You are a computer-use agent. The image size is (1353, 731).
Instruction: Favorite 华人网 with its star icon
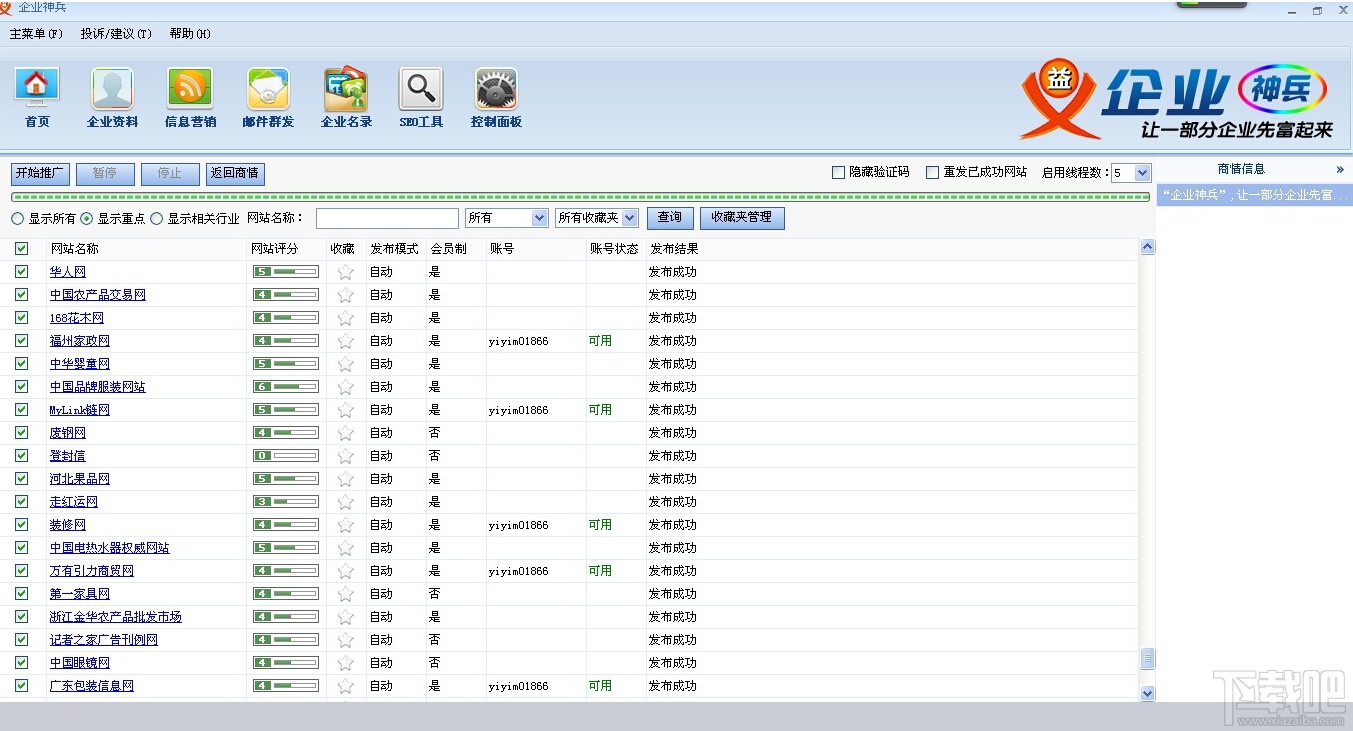345,272
